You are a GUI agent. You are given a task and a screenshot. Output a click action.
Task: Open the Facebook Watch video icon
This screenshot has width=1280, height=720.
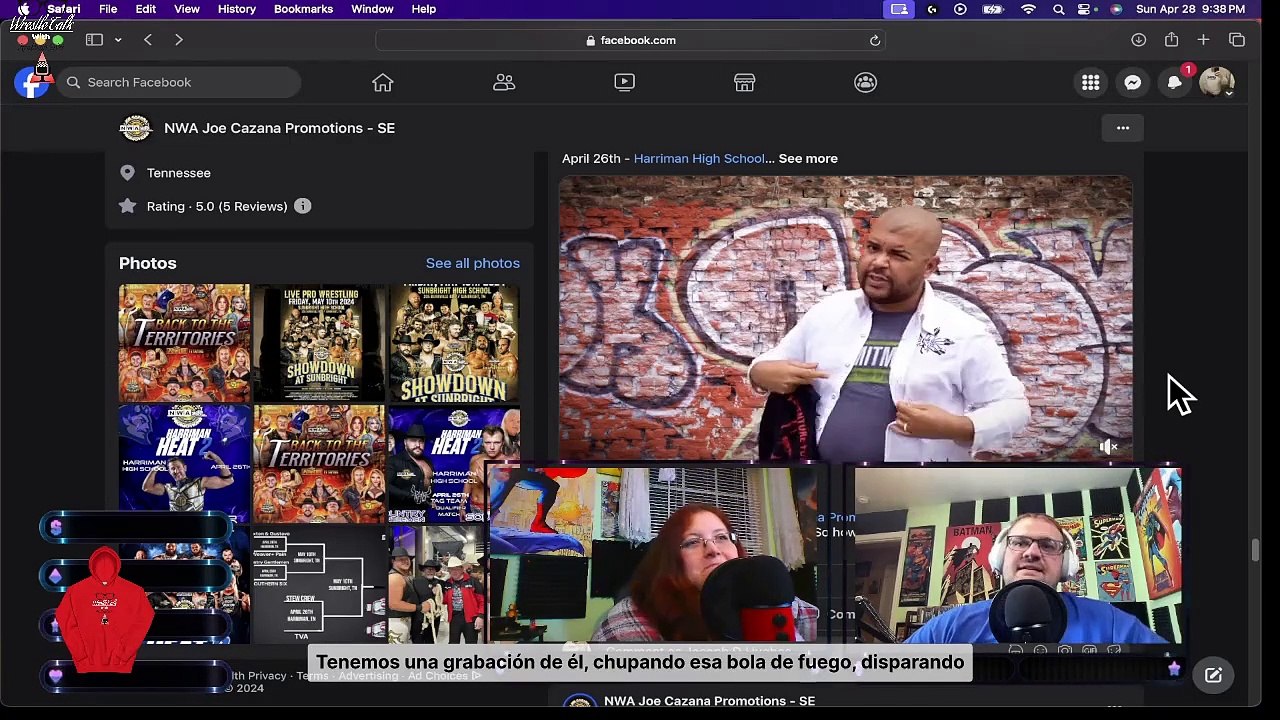click(624, 82)
